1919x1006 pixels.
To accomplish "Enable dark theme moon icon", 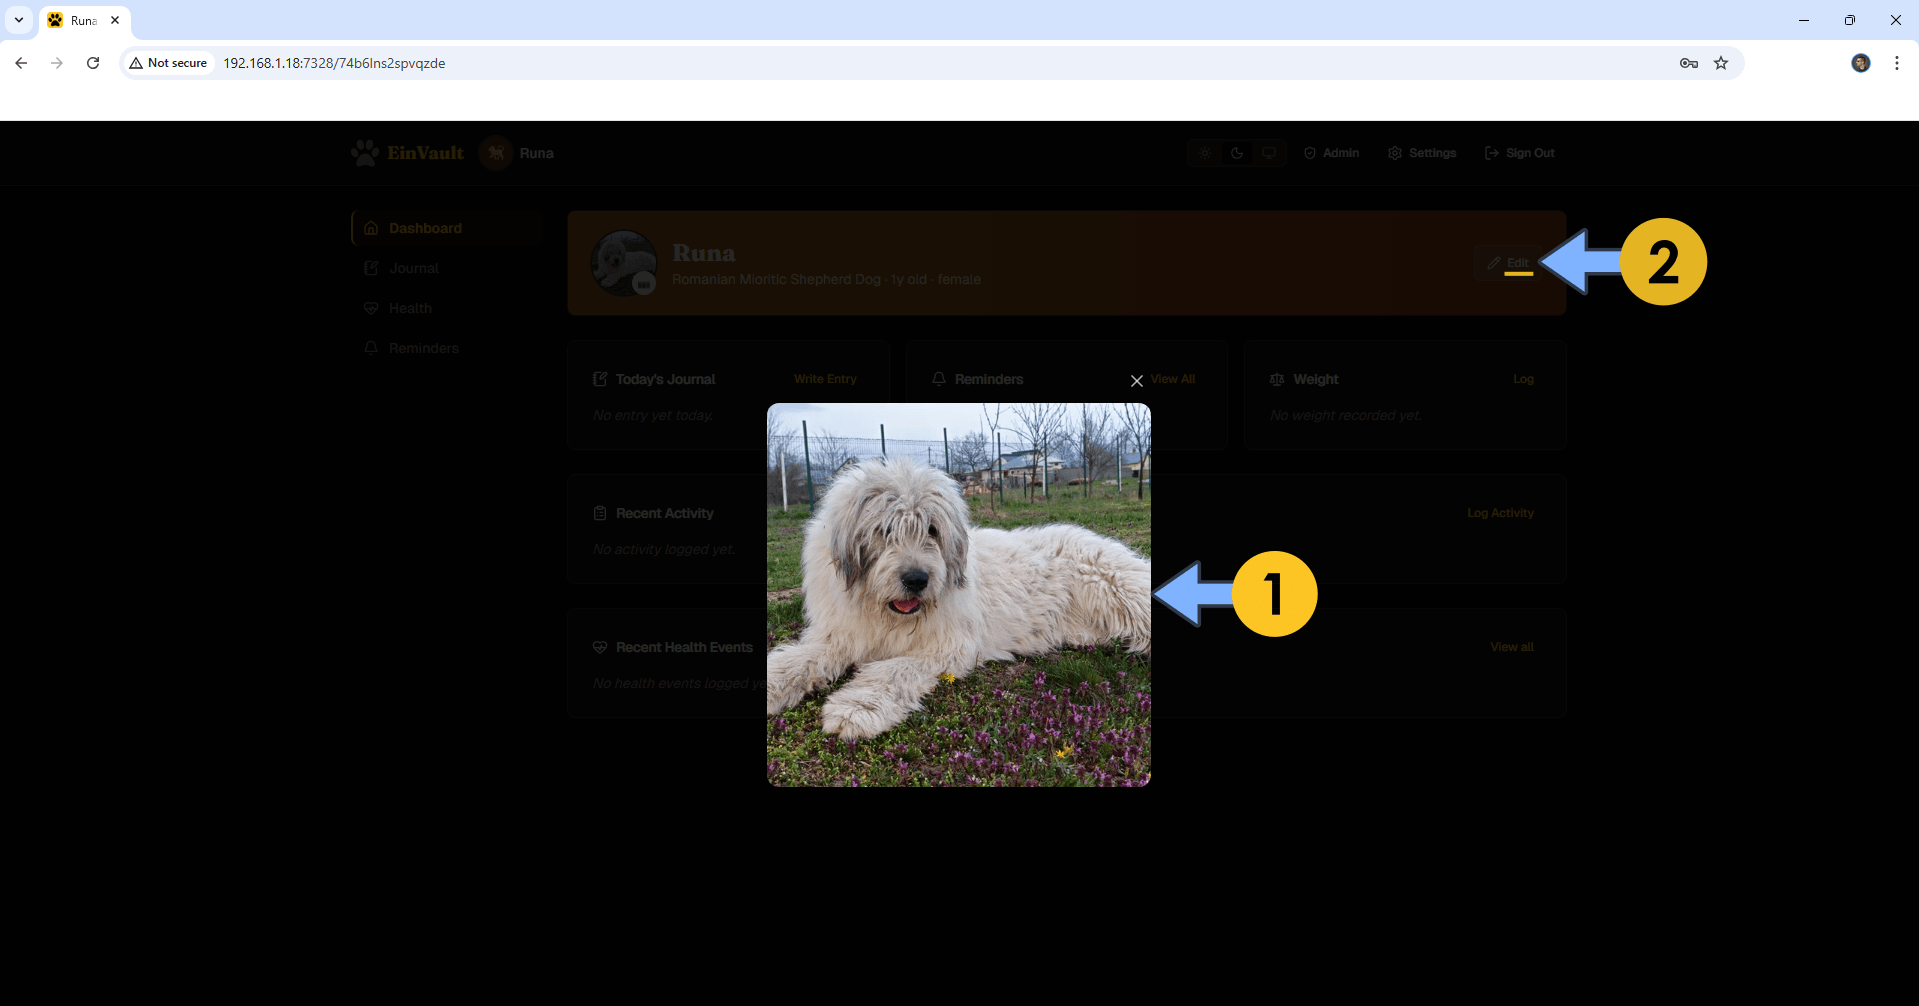I will coord(1237,153).
